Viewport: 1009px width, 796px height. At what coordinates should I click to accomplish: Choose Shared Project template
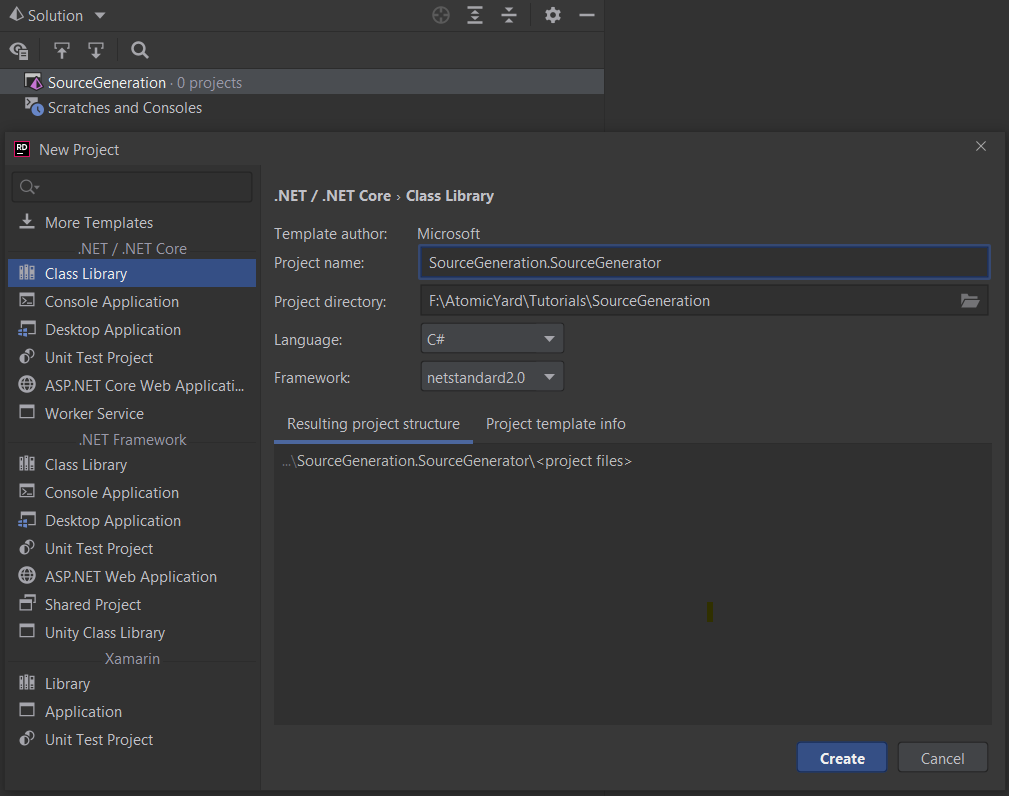point(132,605)
